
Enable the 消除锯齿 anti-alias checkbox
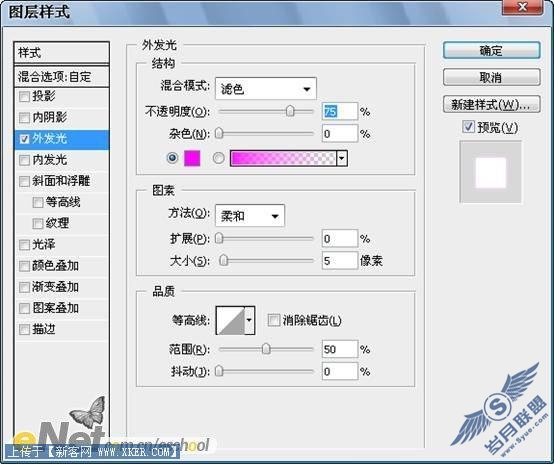click(273, 321)
